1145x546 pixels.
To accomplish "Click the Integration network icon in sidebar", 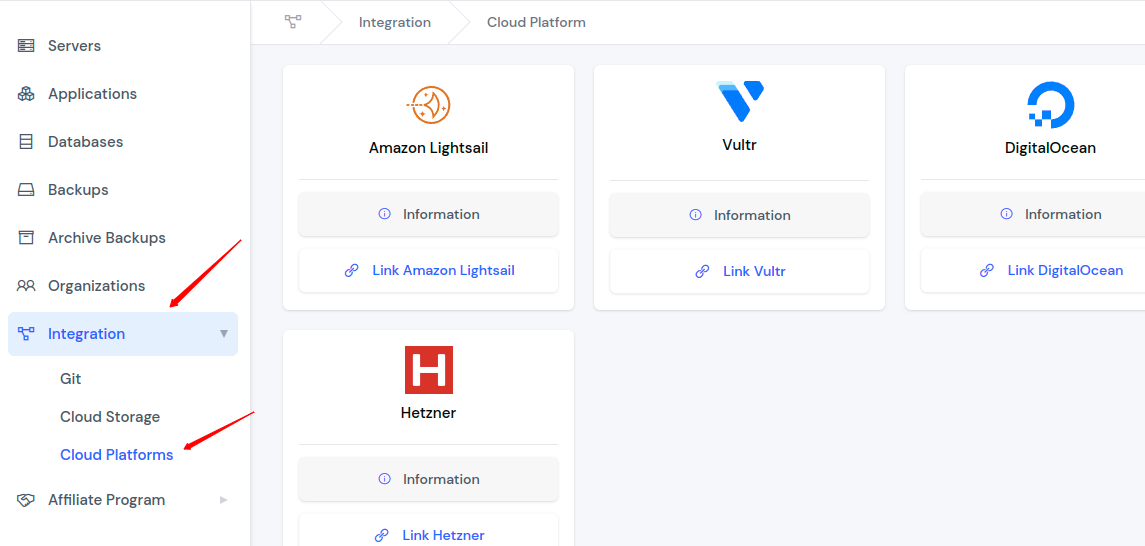I will [x=26, y=334].
